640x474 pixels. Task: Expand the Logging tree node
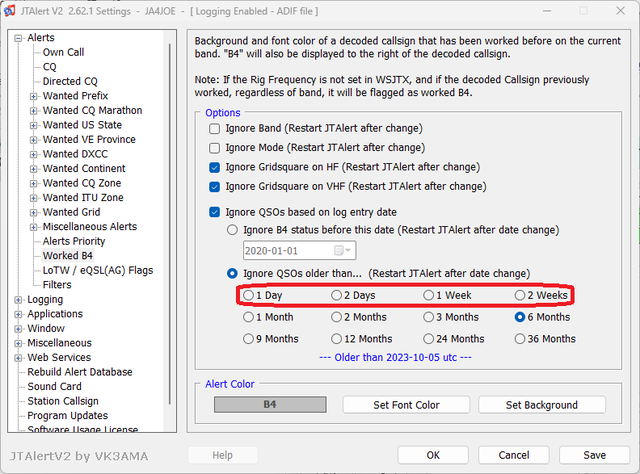(x=18, y=300)
